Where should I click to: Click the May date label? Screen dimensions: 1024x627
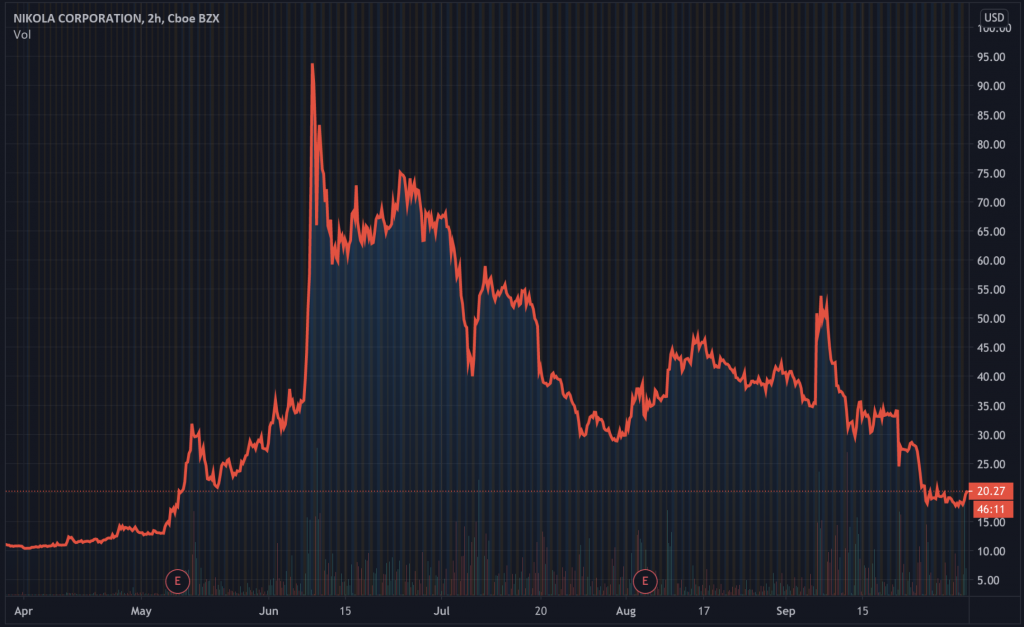click(x=141, y=611)
